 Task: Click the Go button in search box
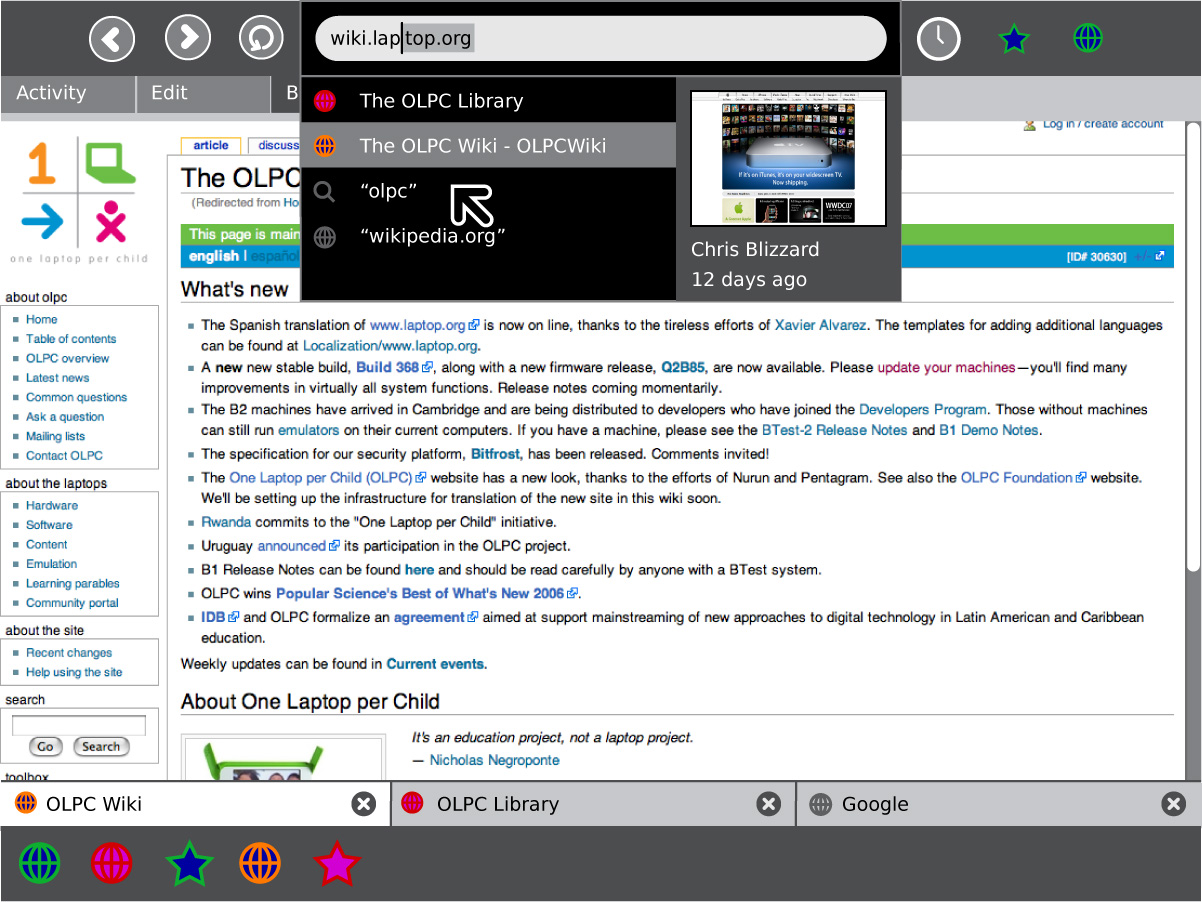click(x=44, y=747)
